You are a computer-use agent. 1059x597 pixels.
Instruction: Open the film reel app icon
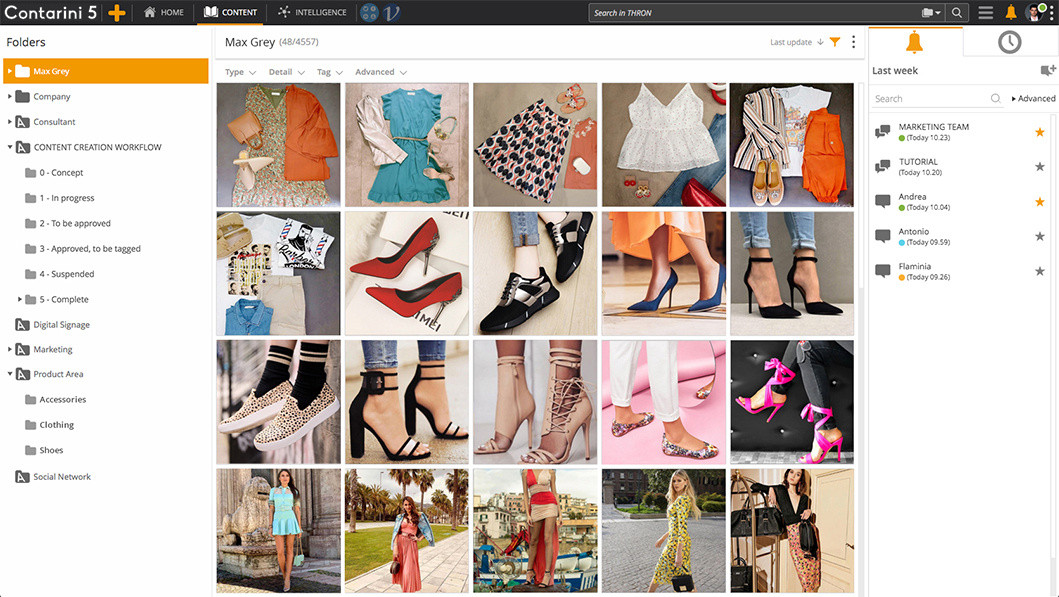(369, 12)
